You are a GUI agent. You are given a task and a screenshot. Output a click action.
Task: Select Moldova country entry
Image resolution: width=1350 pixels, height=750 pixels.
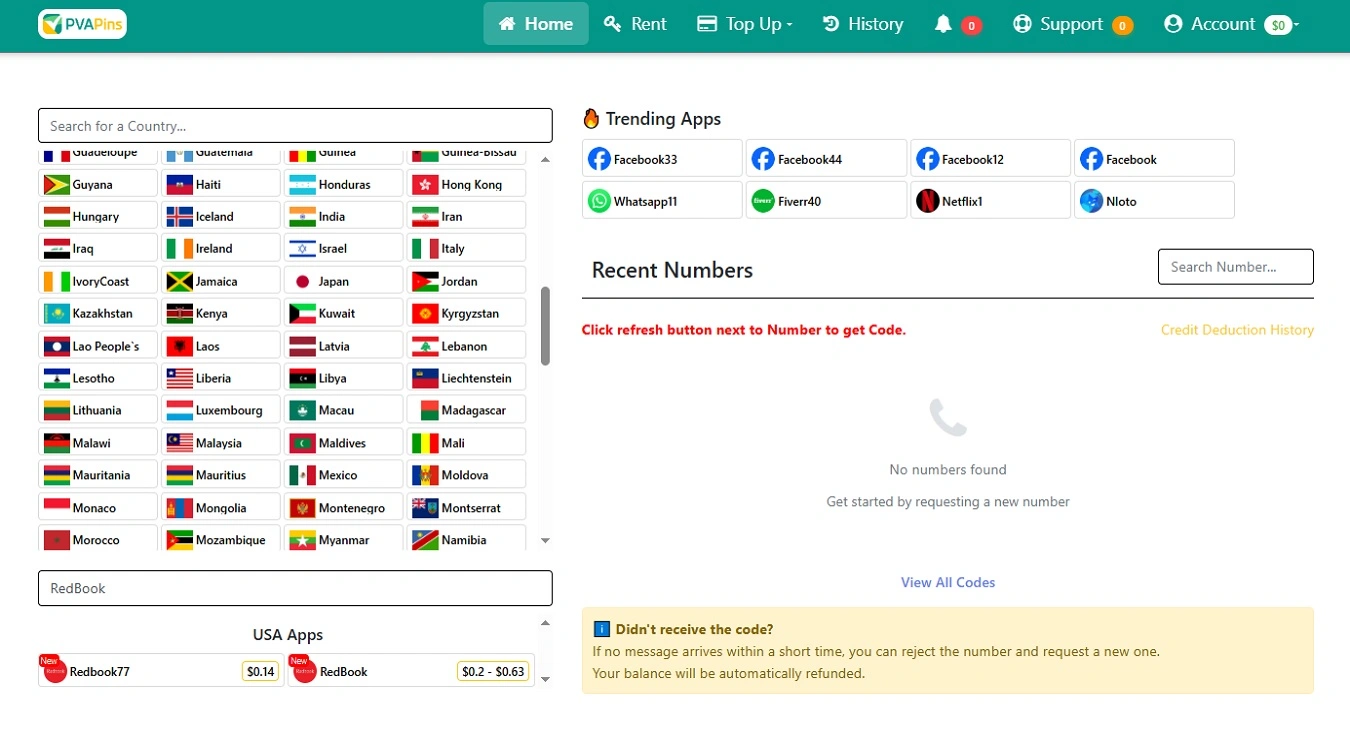tap(467, 475)
